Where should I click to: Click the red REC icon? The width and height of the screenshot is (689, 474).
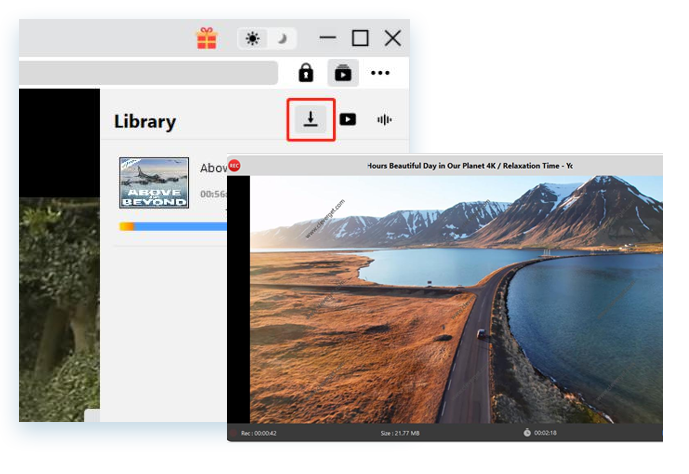point(234,165)
